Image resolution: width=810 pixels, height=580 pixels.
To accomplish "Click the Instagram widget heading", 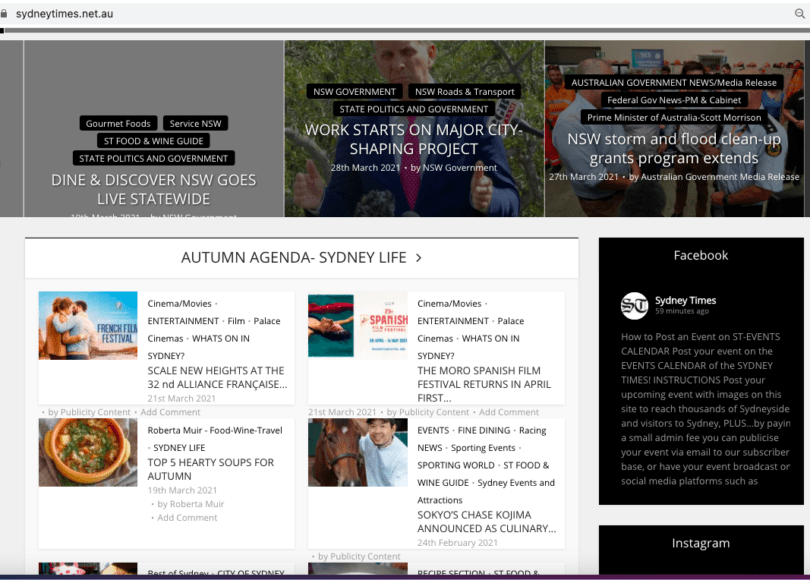I will pyautogui.click(x=701, y=543).
